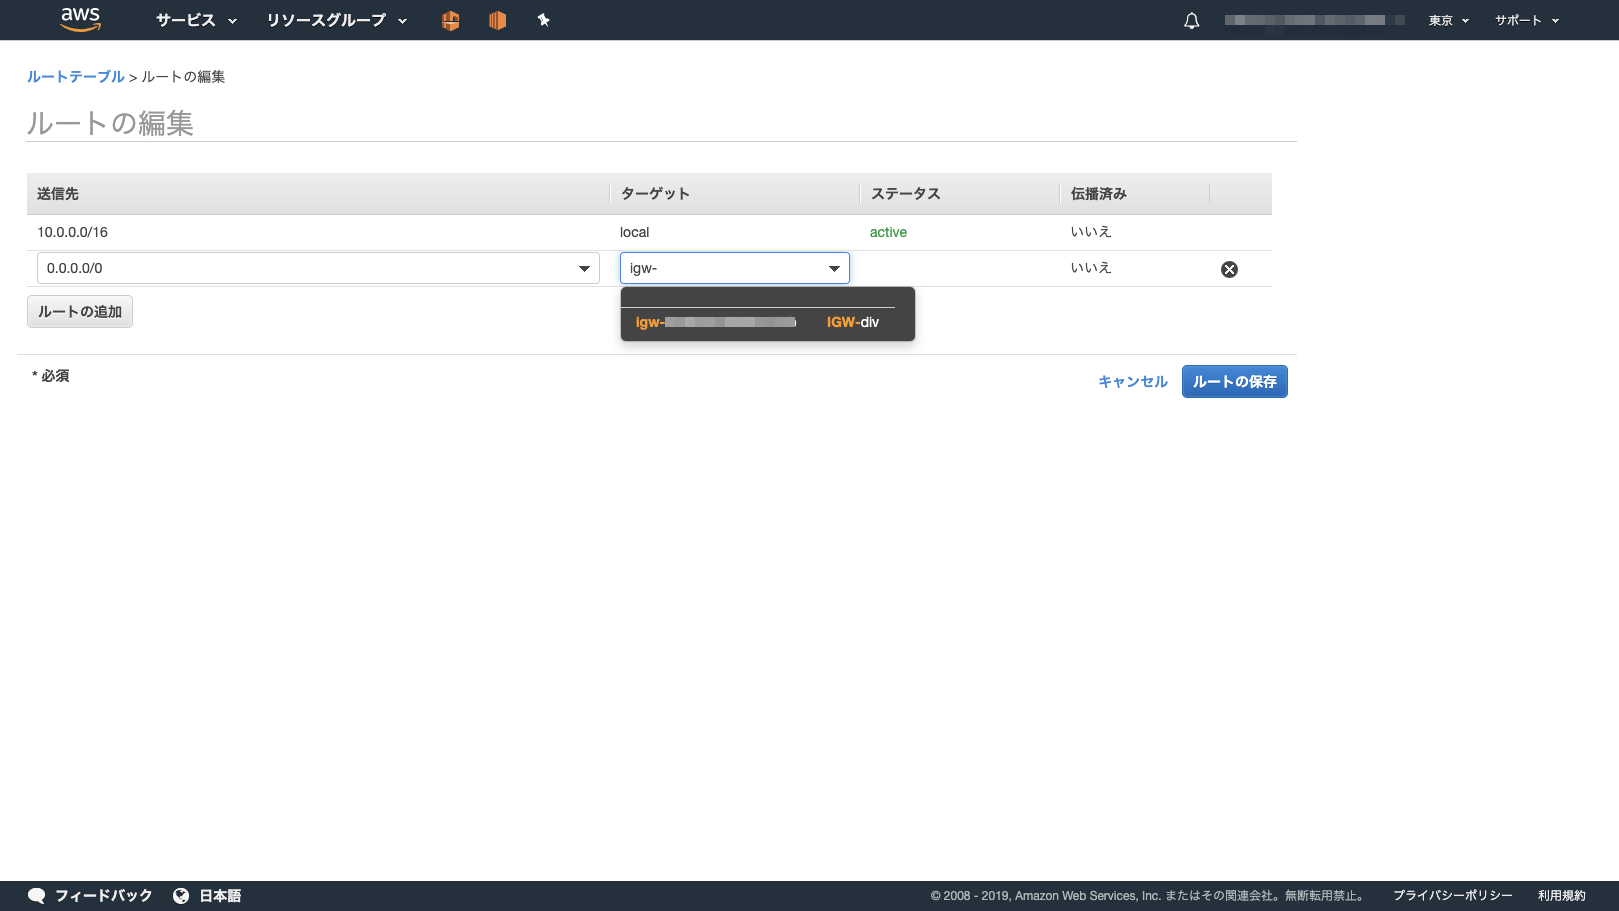
Task: Open the サポート menu
Action: pos(1527,20)
